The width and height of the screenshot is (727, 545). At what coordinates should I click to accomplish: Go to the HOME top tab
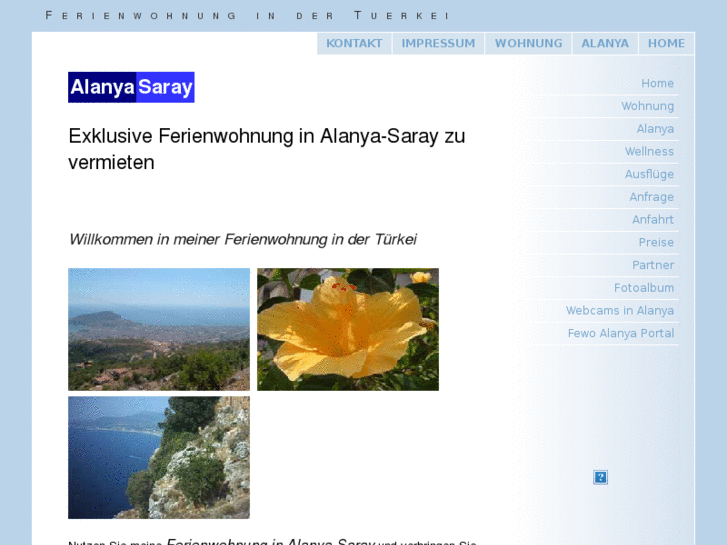coord(666,44)
